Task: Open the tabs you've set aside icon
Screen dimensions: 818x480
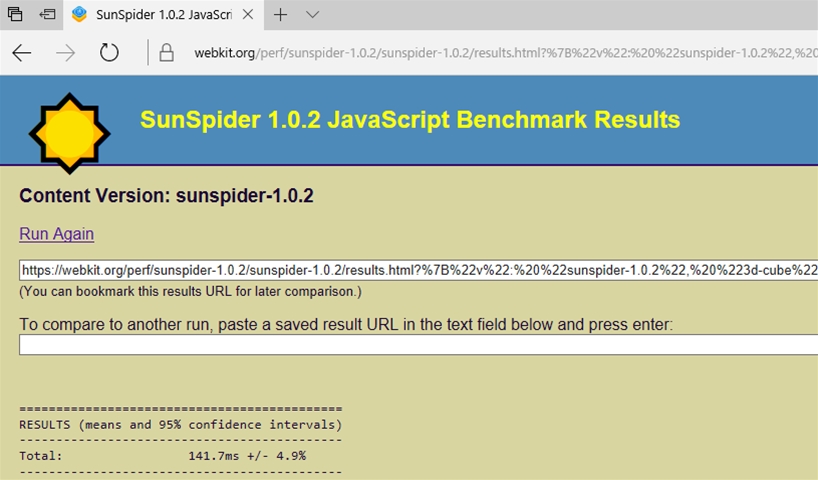Action: pos(15,14)
